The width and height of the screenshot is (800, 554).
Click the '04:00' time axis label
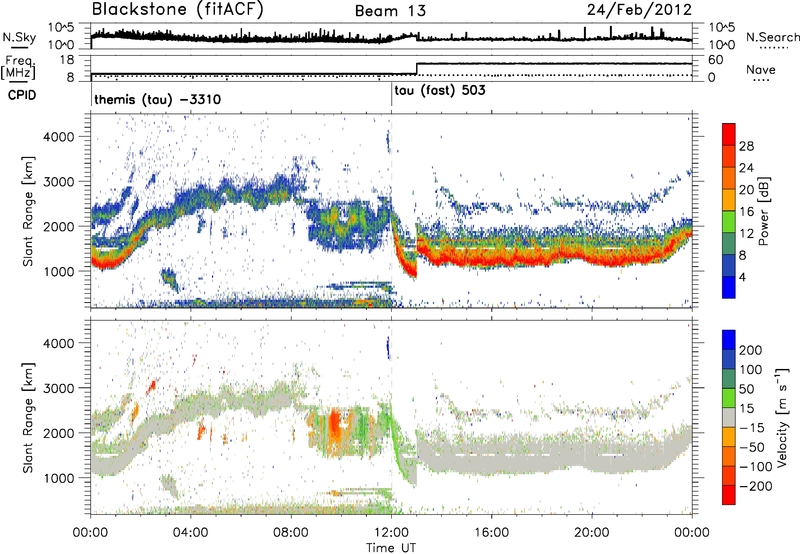[190, 533]
